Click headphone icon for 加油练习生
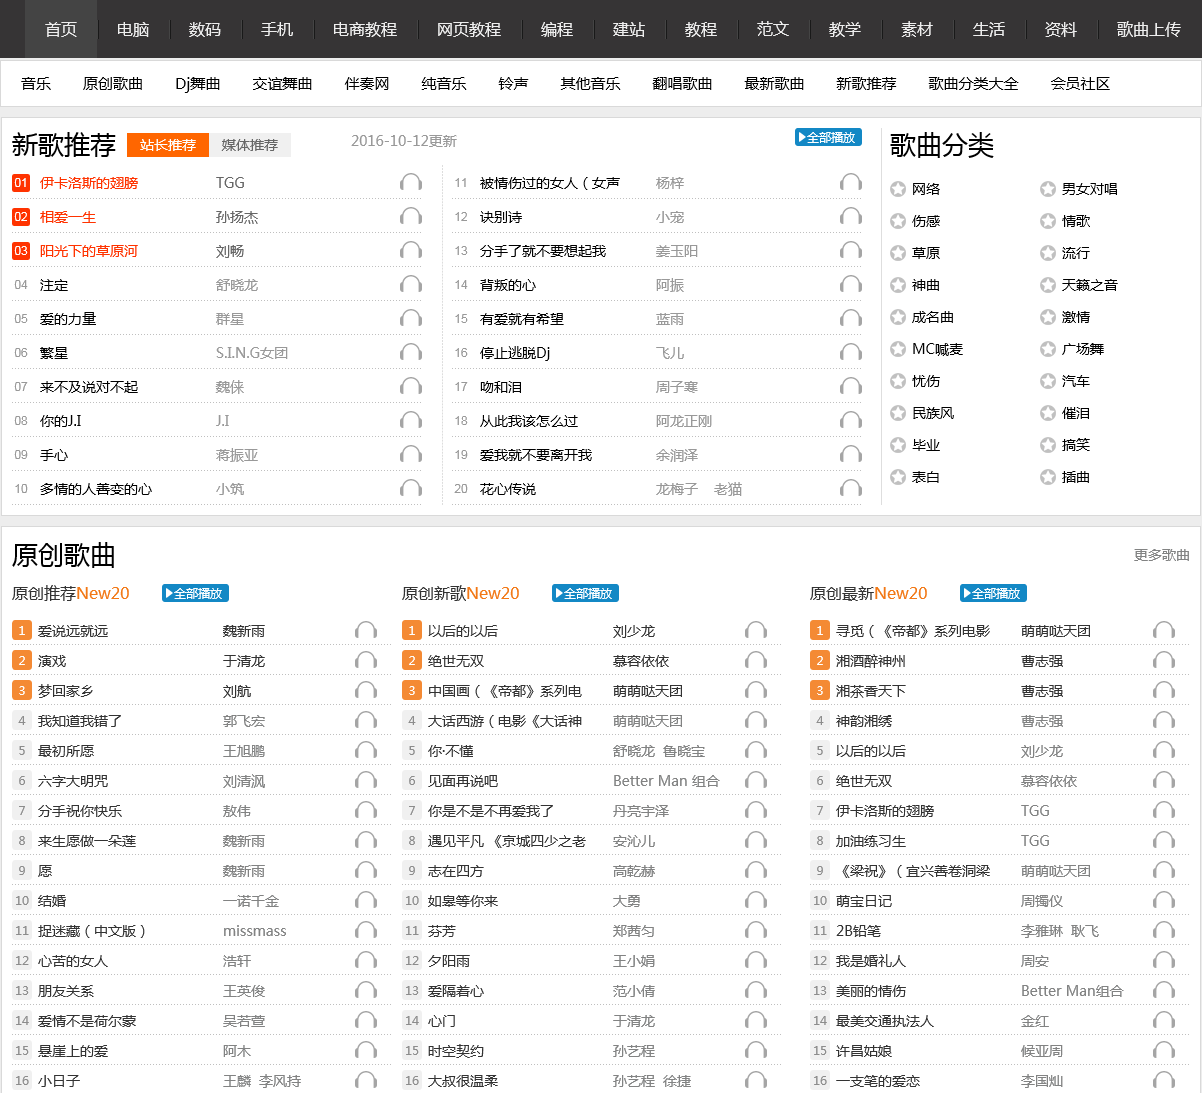This screenshot has height=1093, width=1202. tap(1164, 840)
